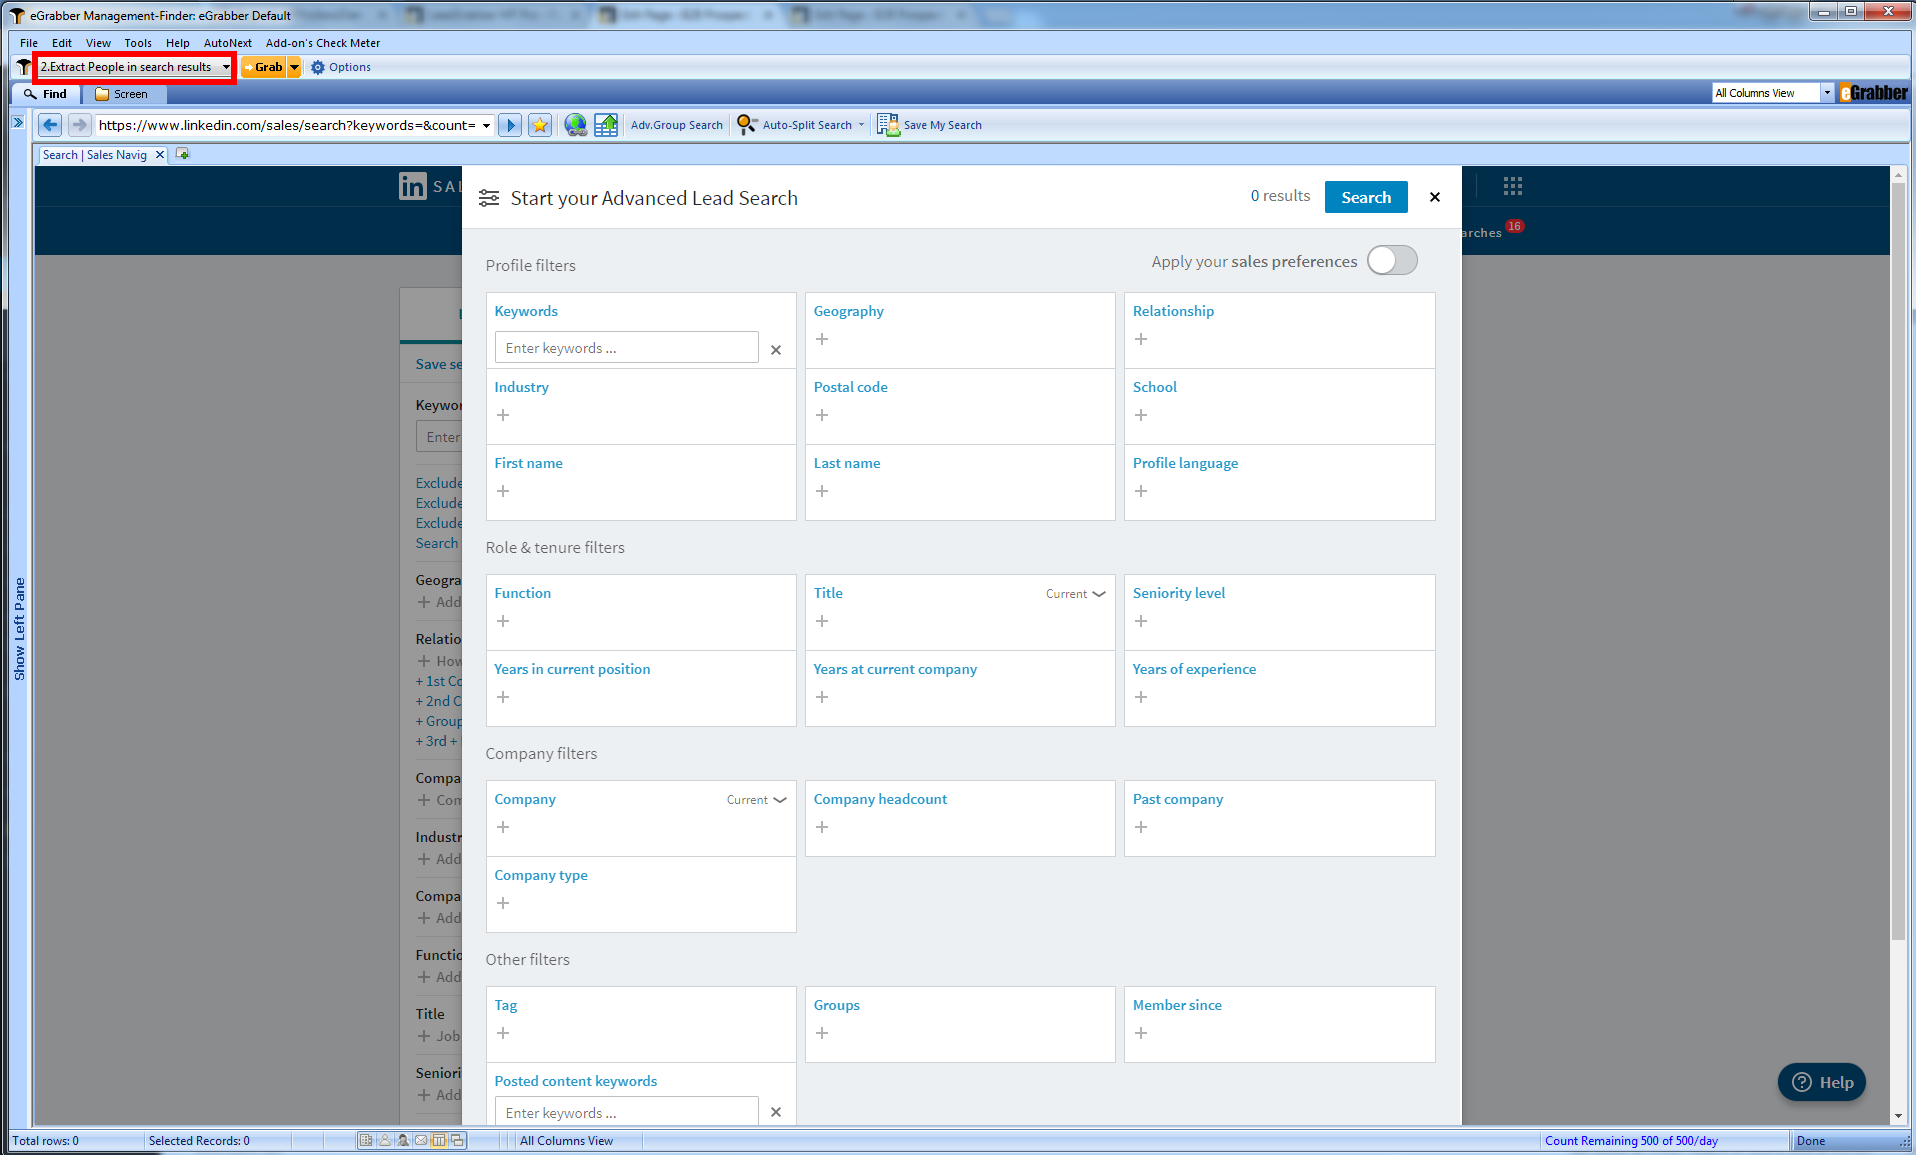Click the grid icon in status bar

point(366,1140)
